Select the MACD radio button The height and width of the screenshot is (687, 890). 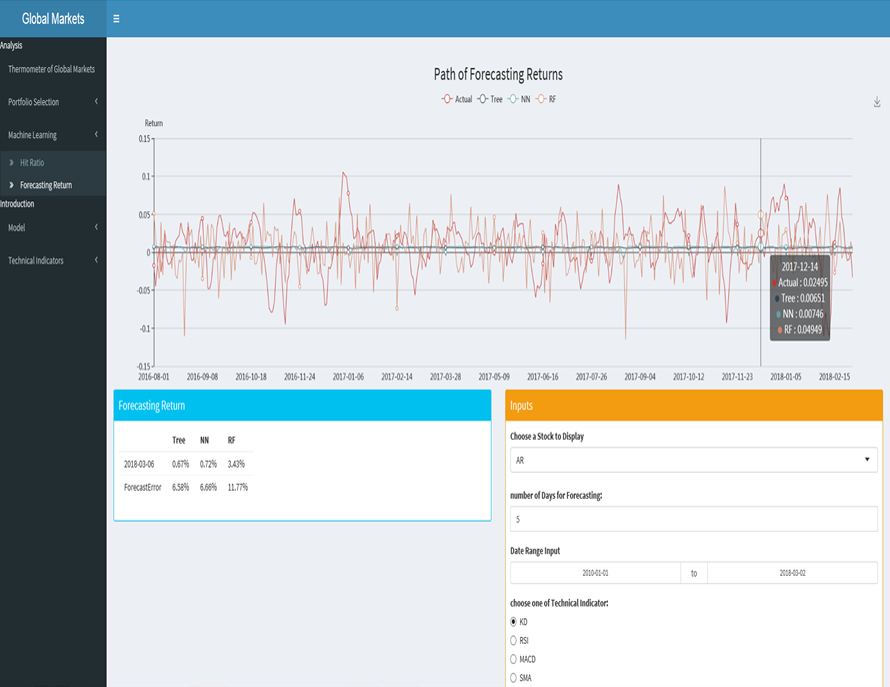(514, 659)
